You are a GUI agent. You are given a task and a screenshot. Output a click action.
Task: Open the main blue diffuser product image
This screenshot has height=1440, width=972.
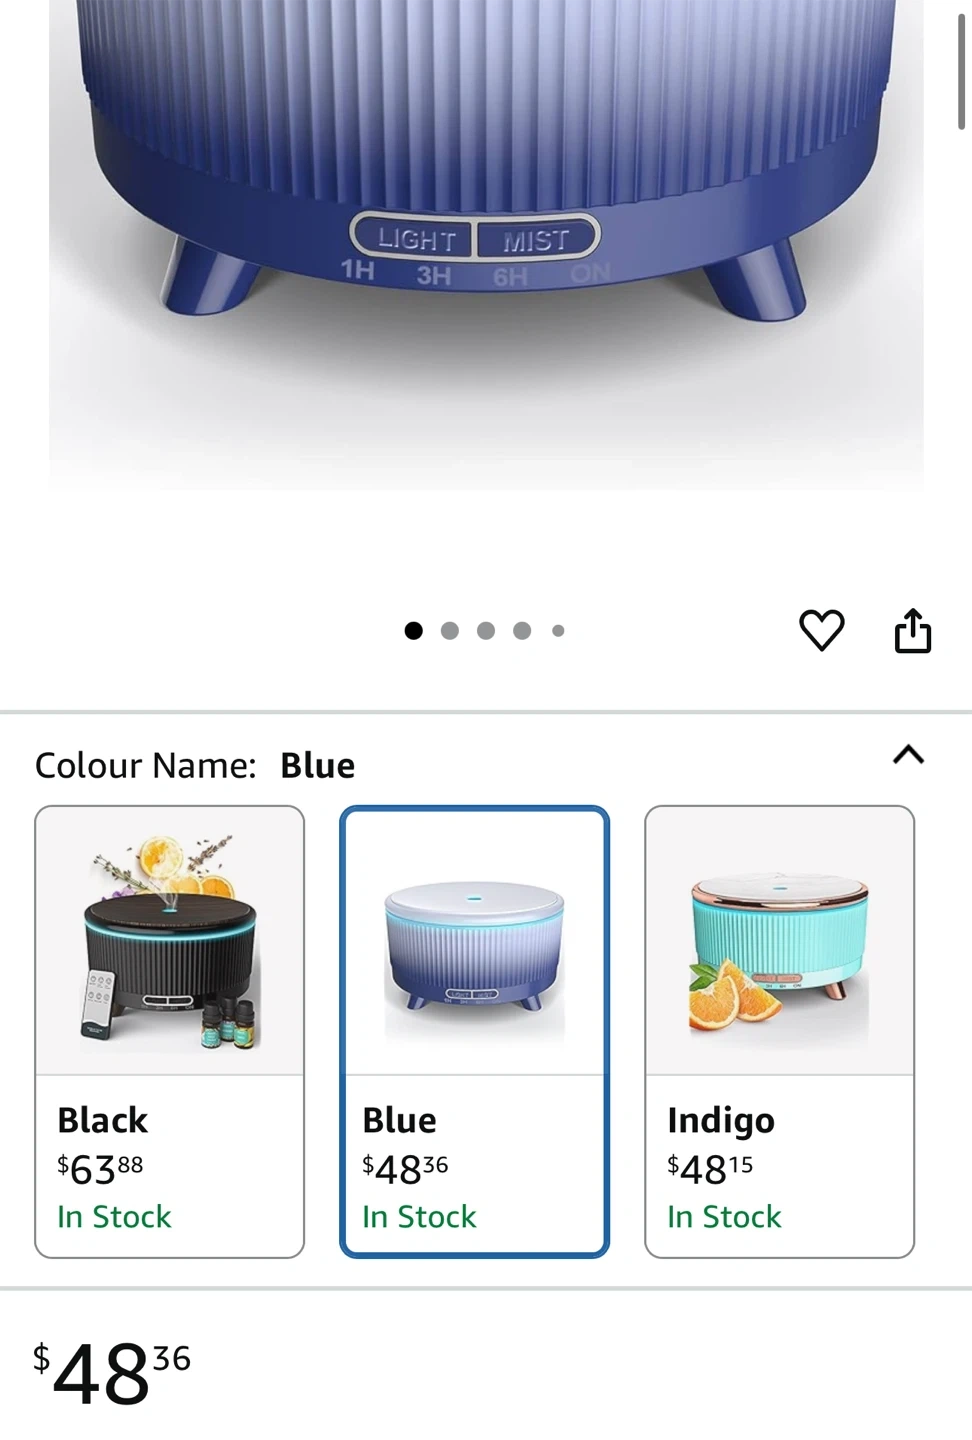[x=486, y=245]
